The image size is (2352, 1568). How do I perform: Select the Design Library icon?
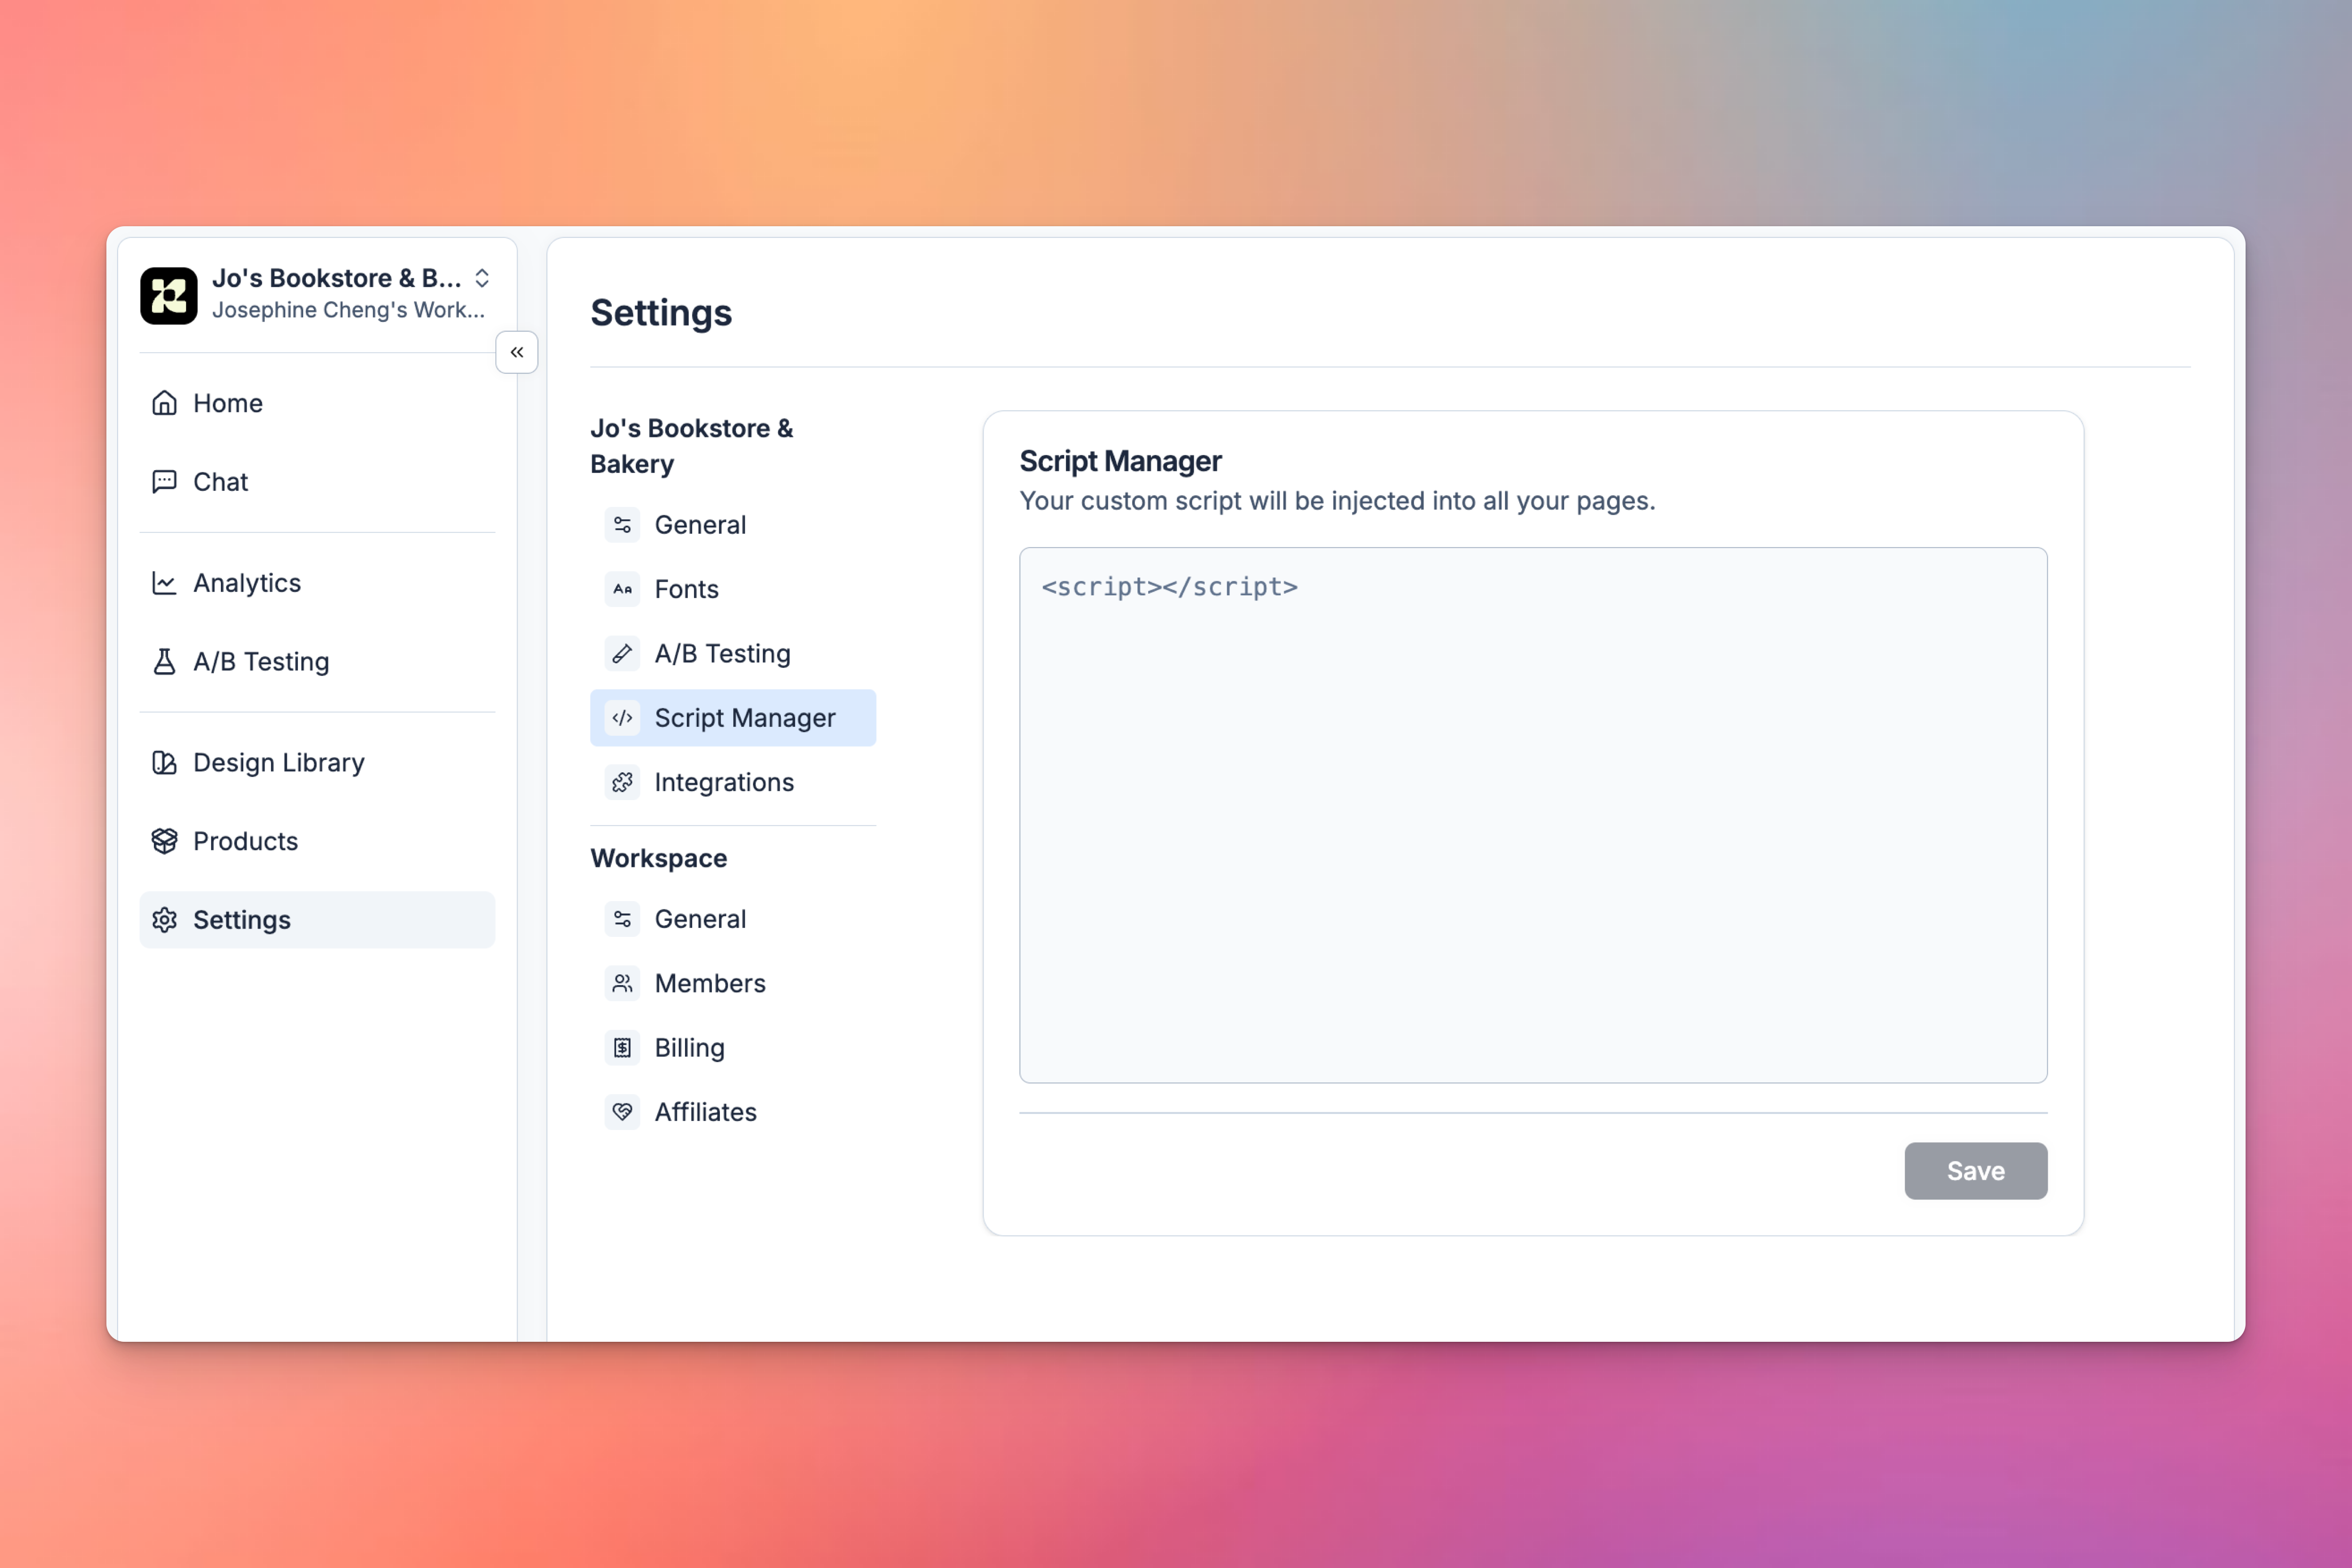(x=165, y=762)
